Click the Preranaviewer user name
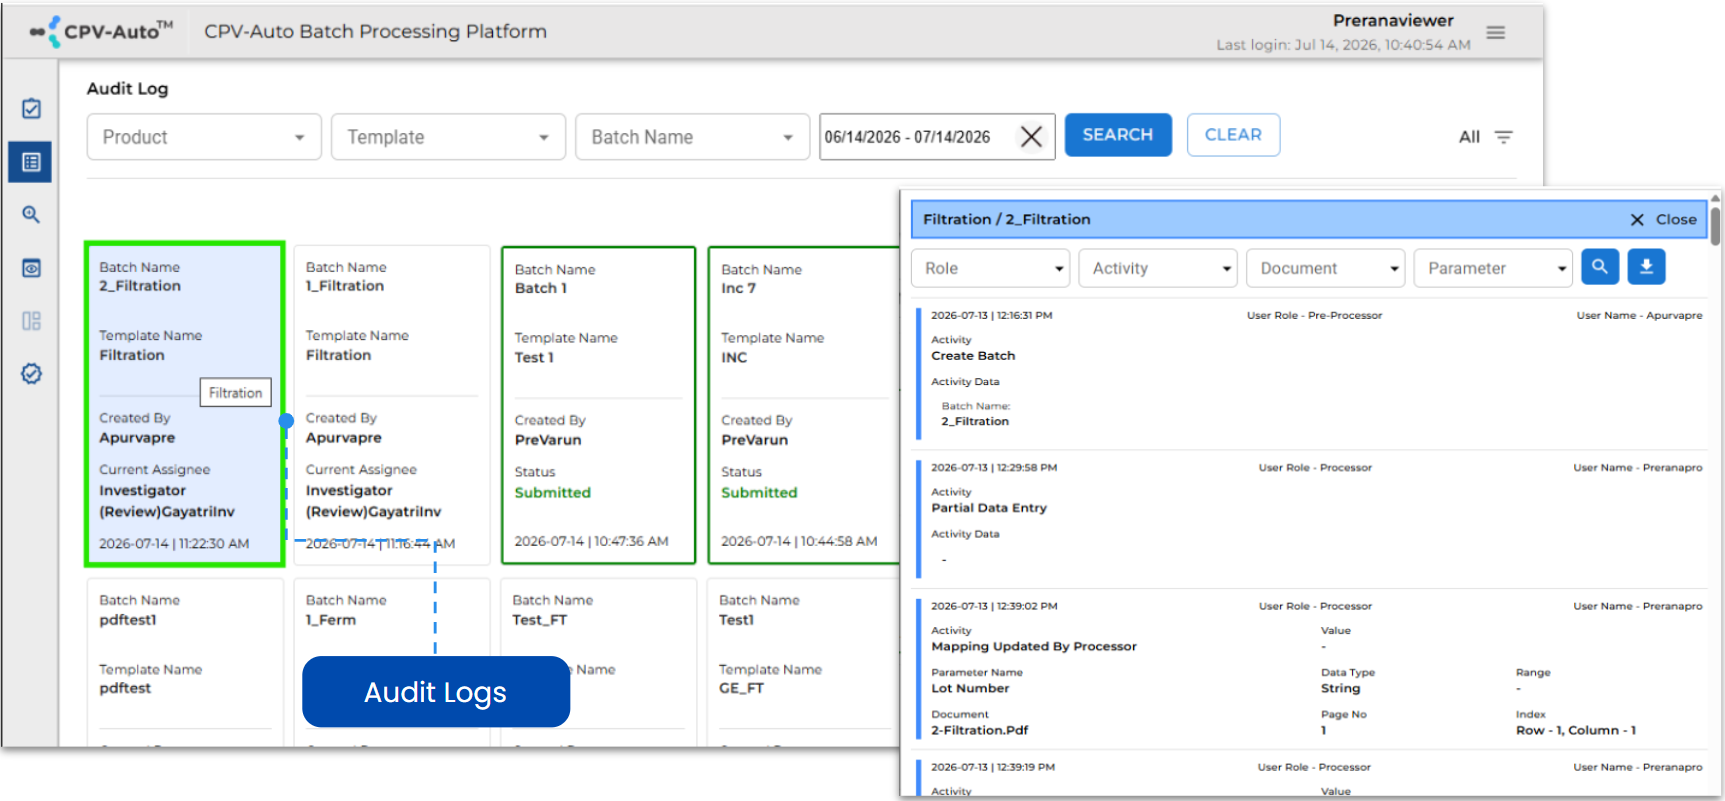 [x=1393, y=21]
